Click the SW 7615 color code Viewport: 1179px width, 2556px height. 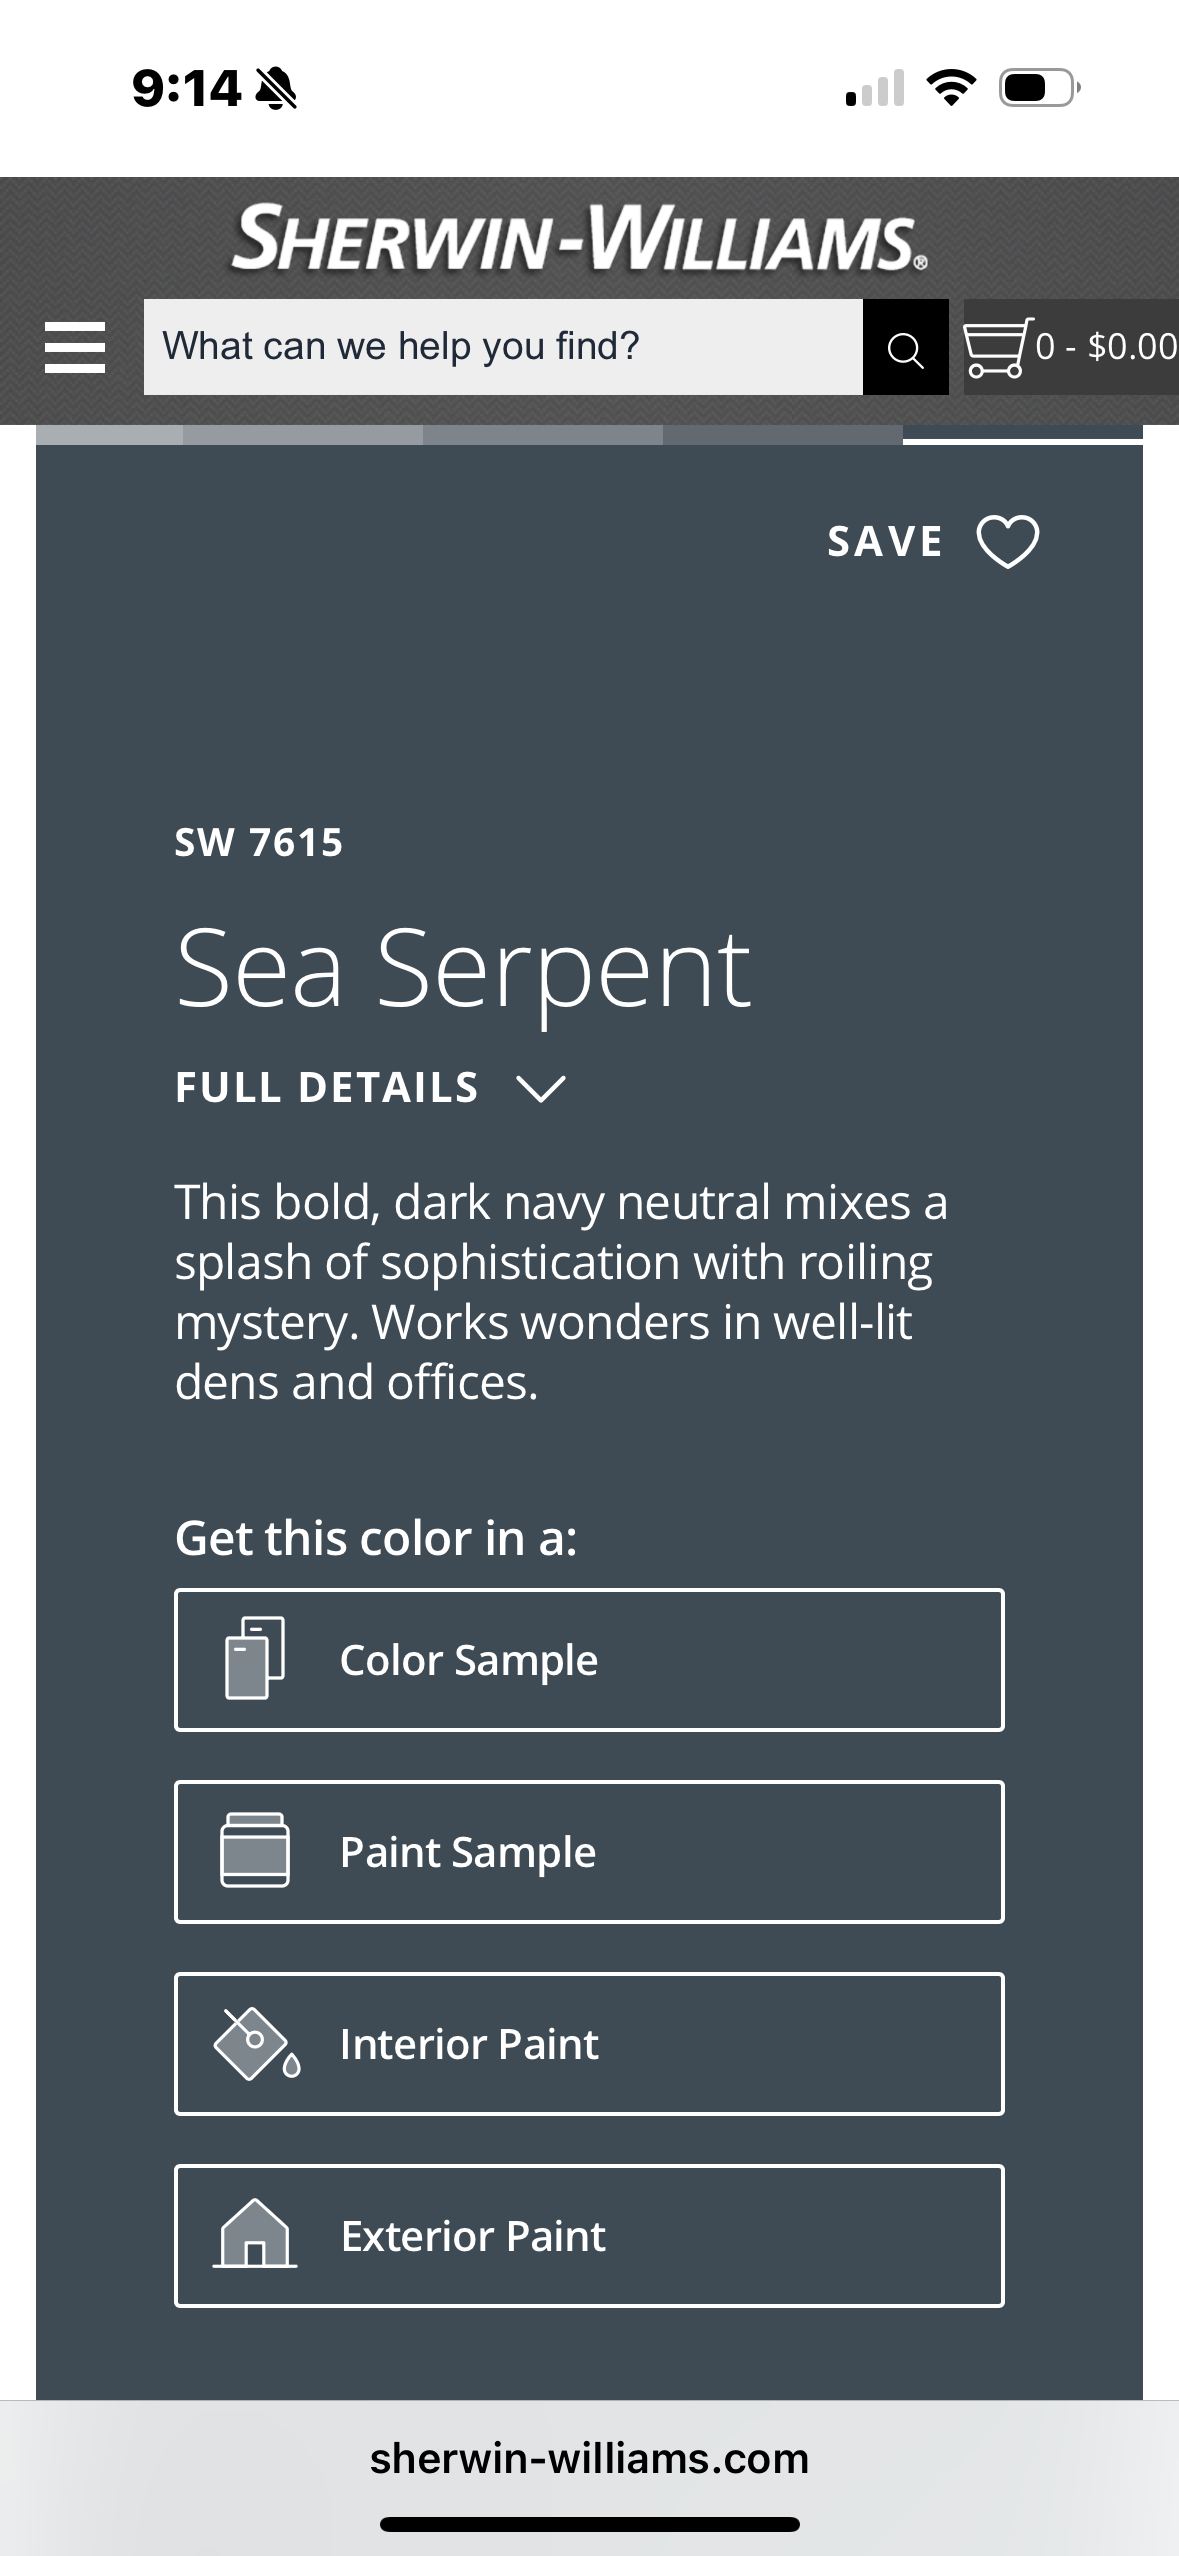pos(259,843)
